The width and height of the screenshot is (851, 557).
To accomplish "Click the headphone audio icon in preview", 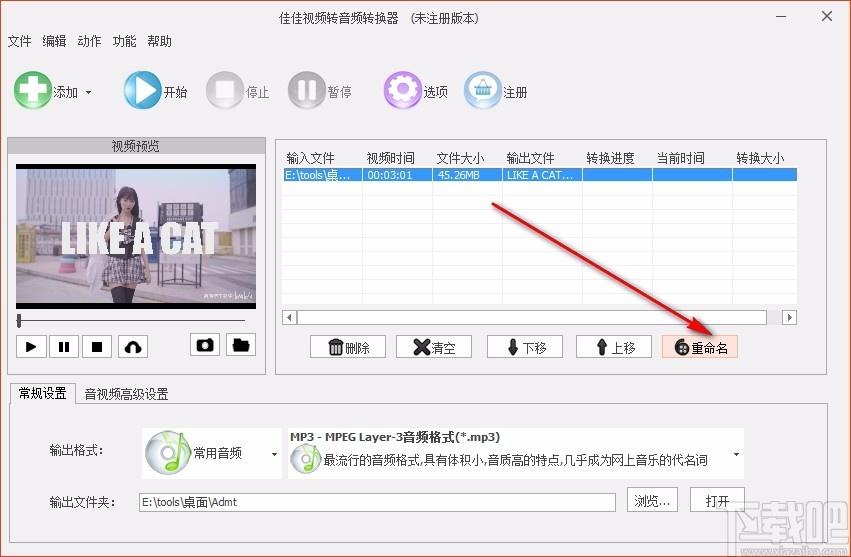I will 133,346.
